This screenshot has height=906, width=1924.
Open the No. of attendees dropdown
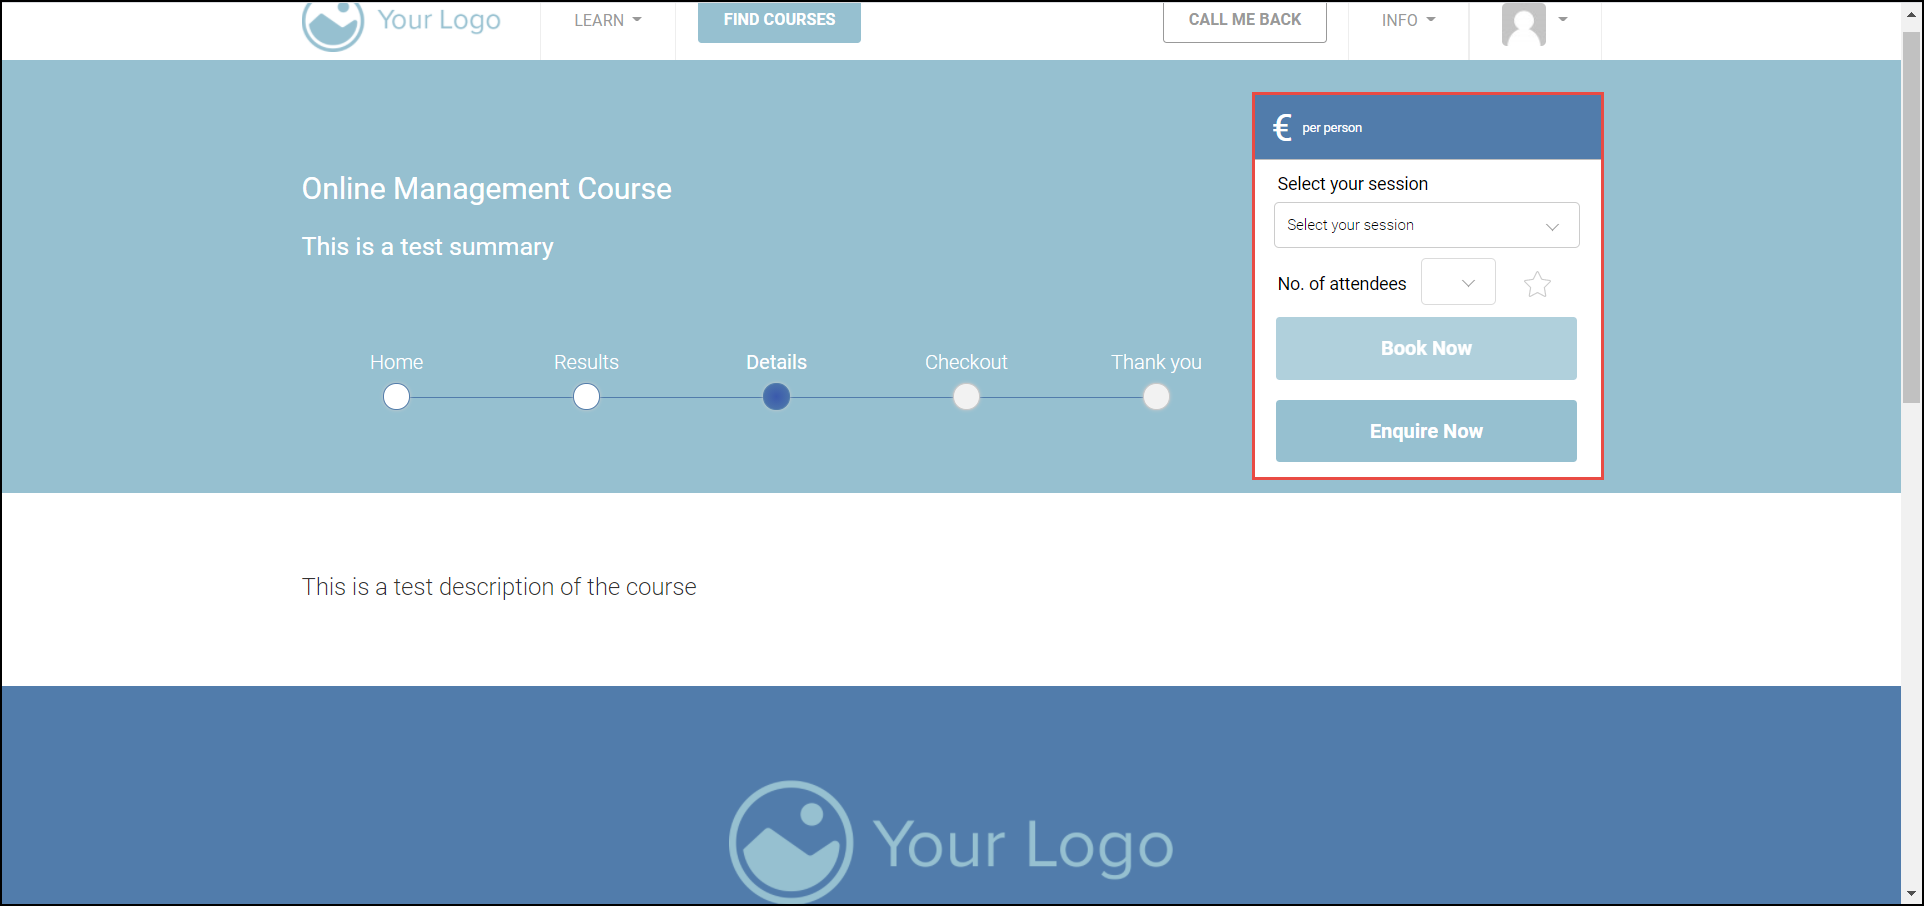1458,283
